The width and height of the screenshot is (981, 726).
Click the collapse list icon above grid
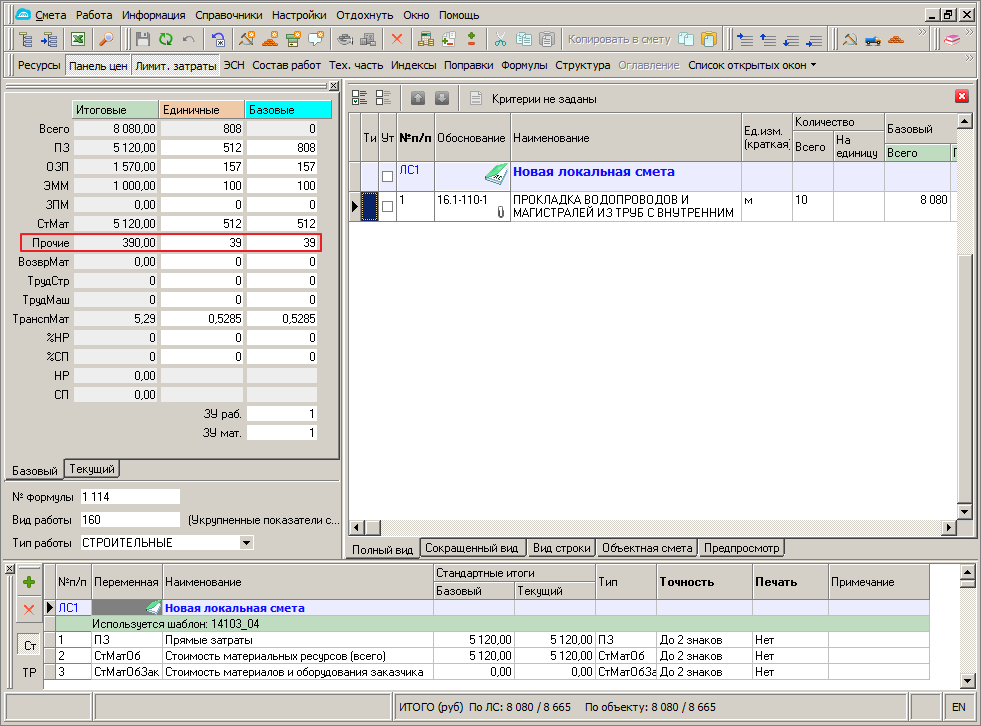(383, 98)
